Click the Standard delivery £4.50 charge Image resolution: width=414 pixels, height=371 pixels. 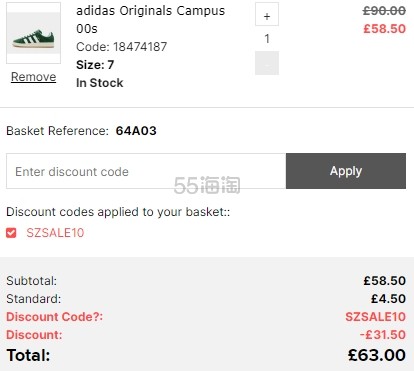[388, 299]
